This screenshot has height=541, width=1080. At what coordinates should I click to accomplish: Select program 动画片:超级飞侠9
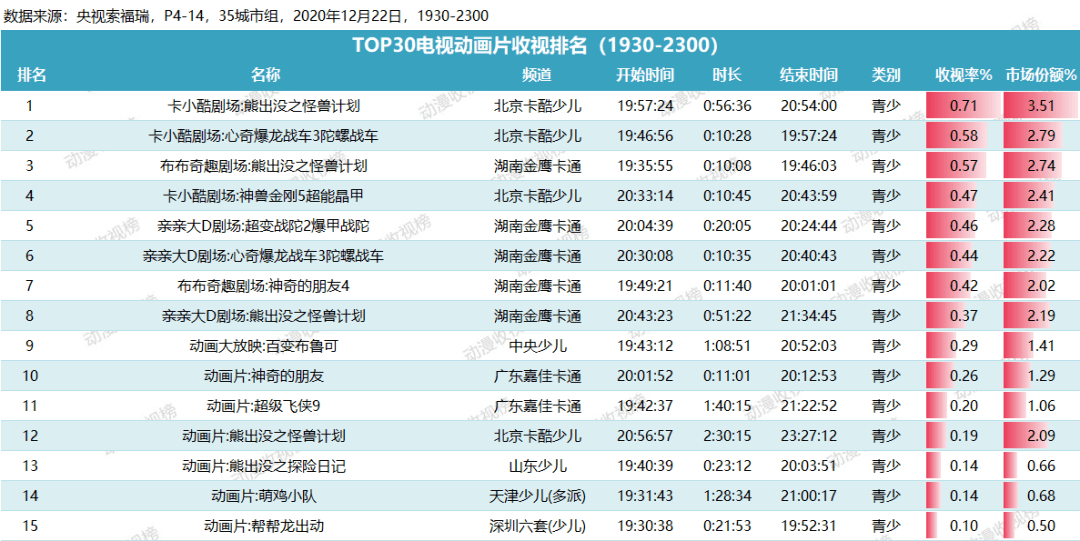tap(264, 406)
